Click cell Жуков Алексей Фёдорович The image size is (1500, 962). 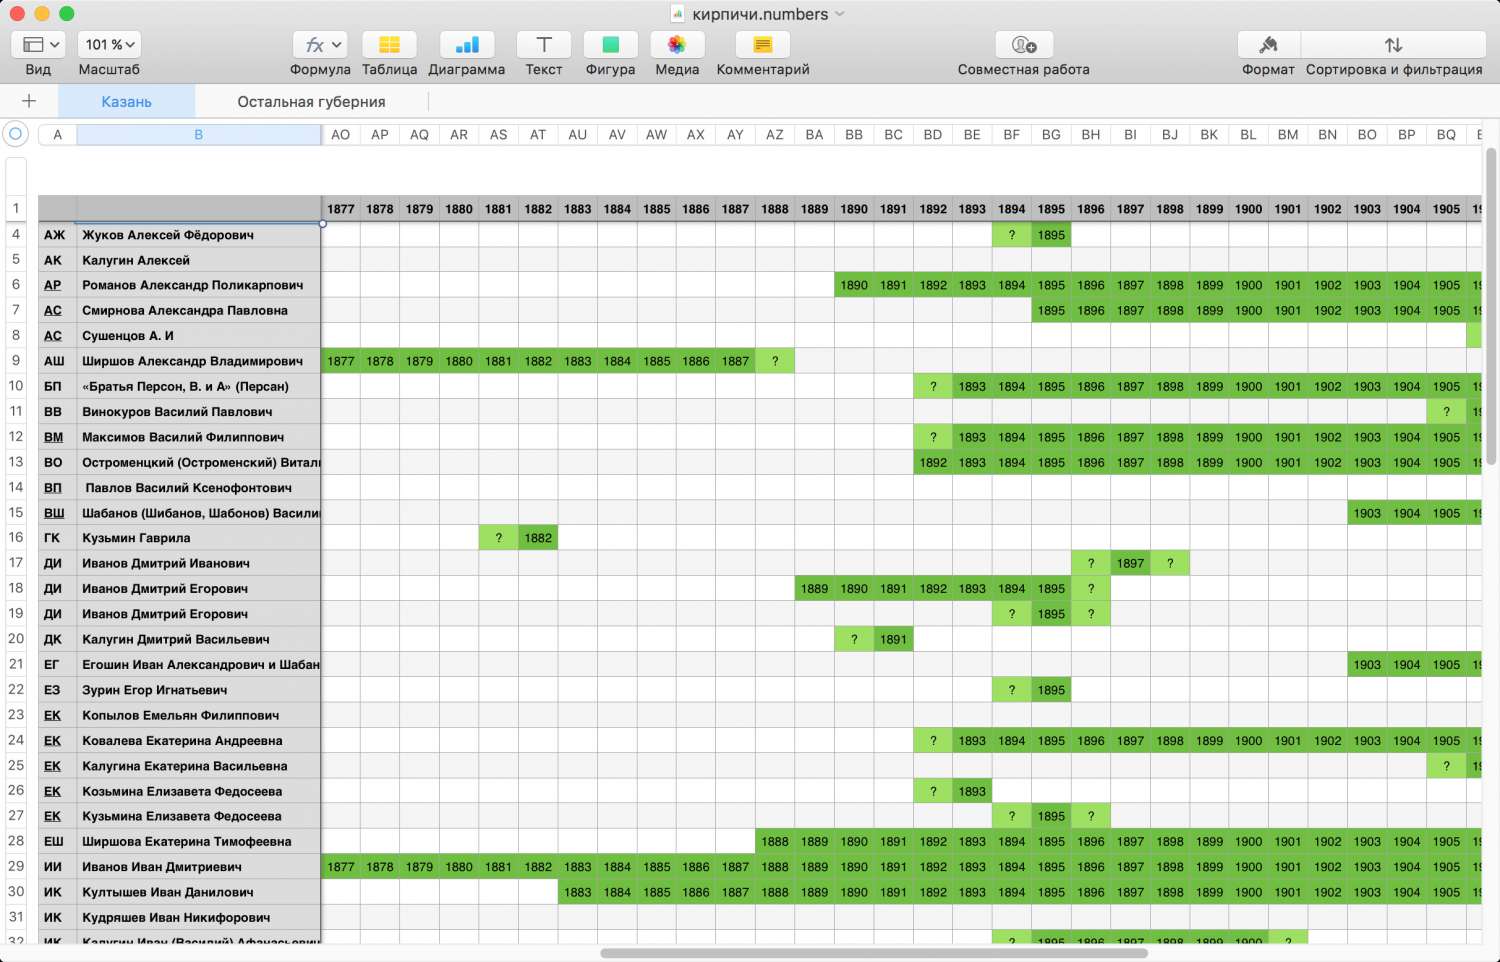pos(199,235)
